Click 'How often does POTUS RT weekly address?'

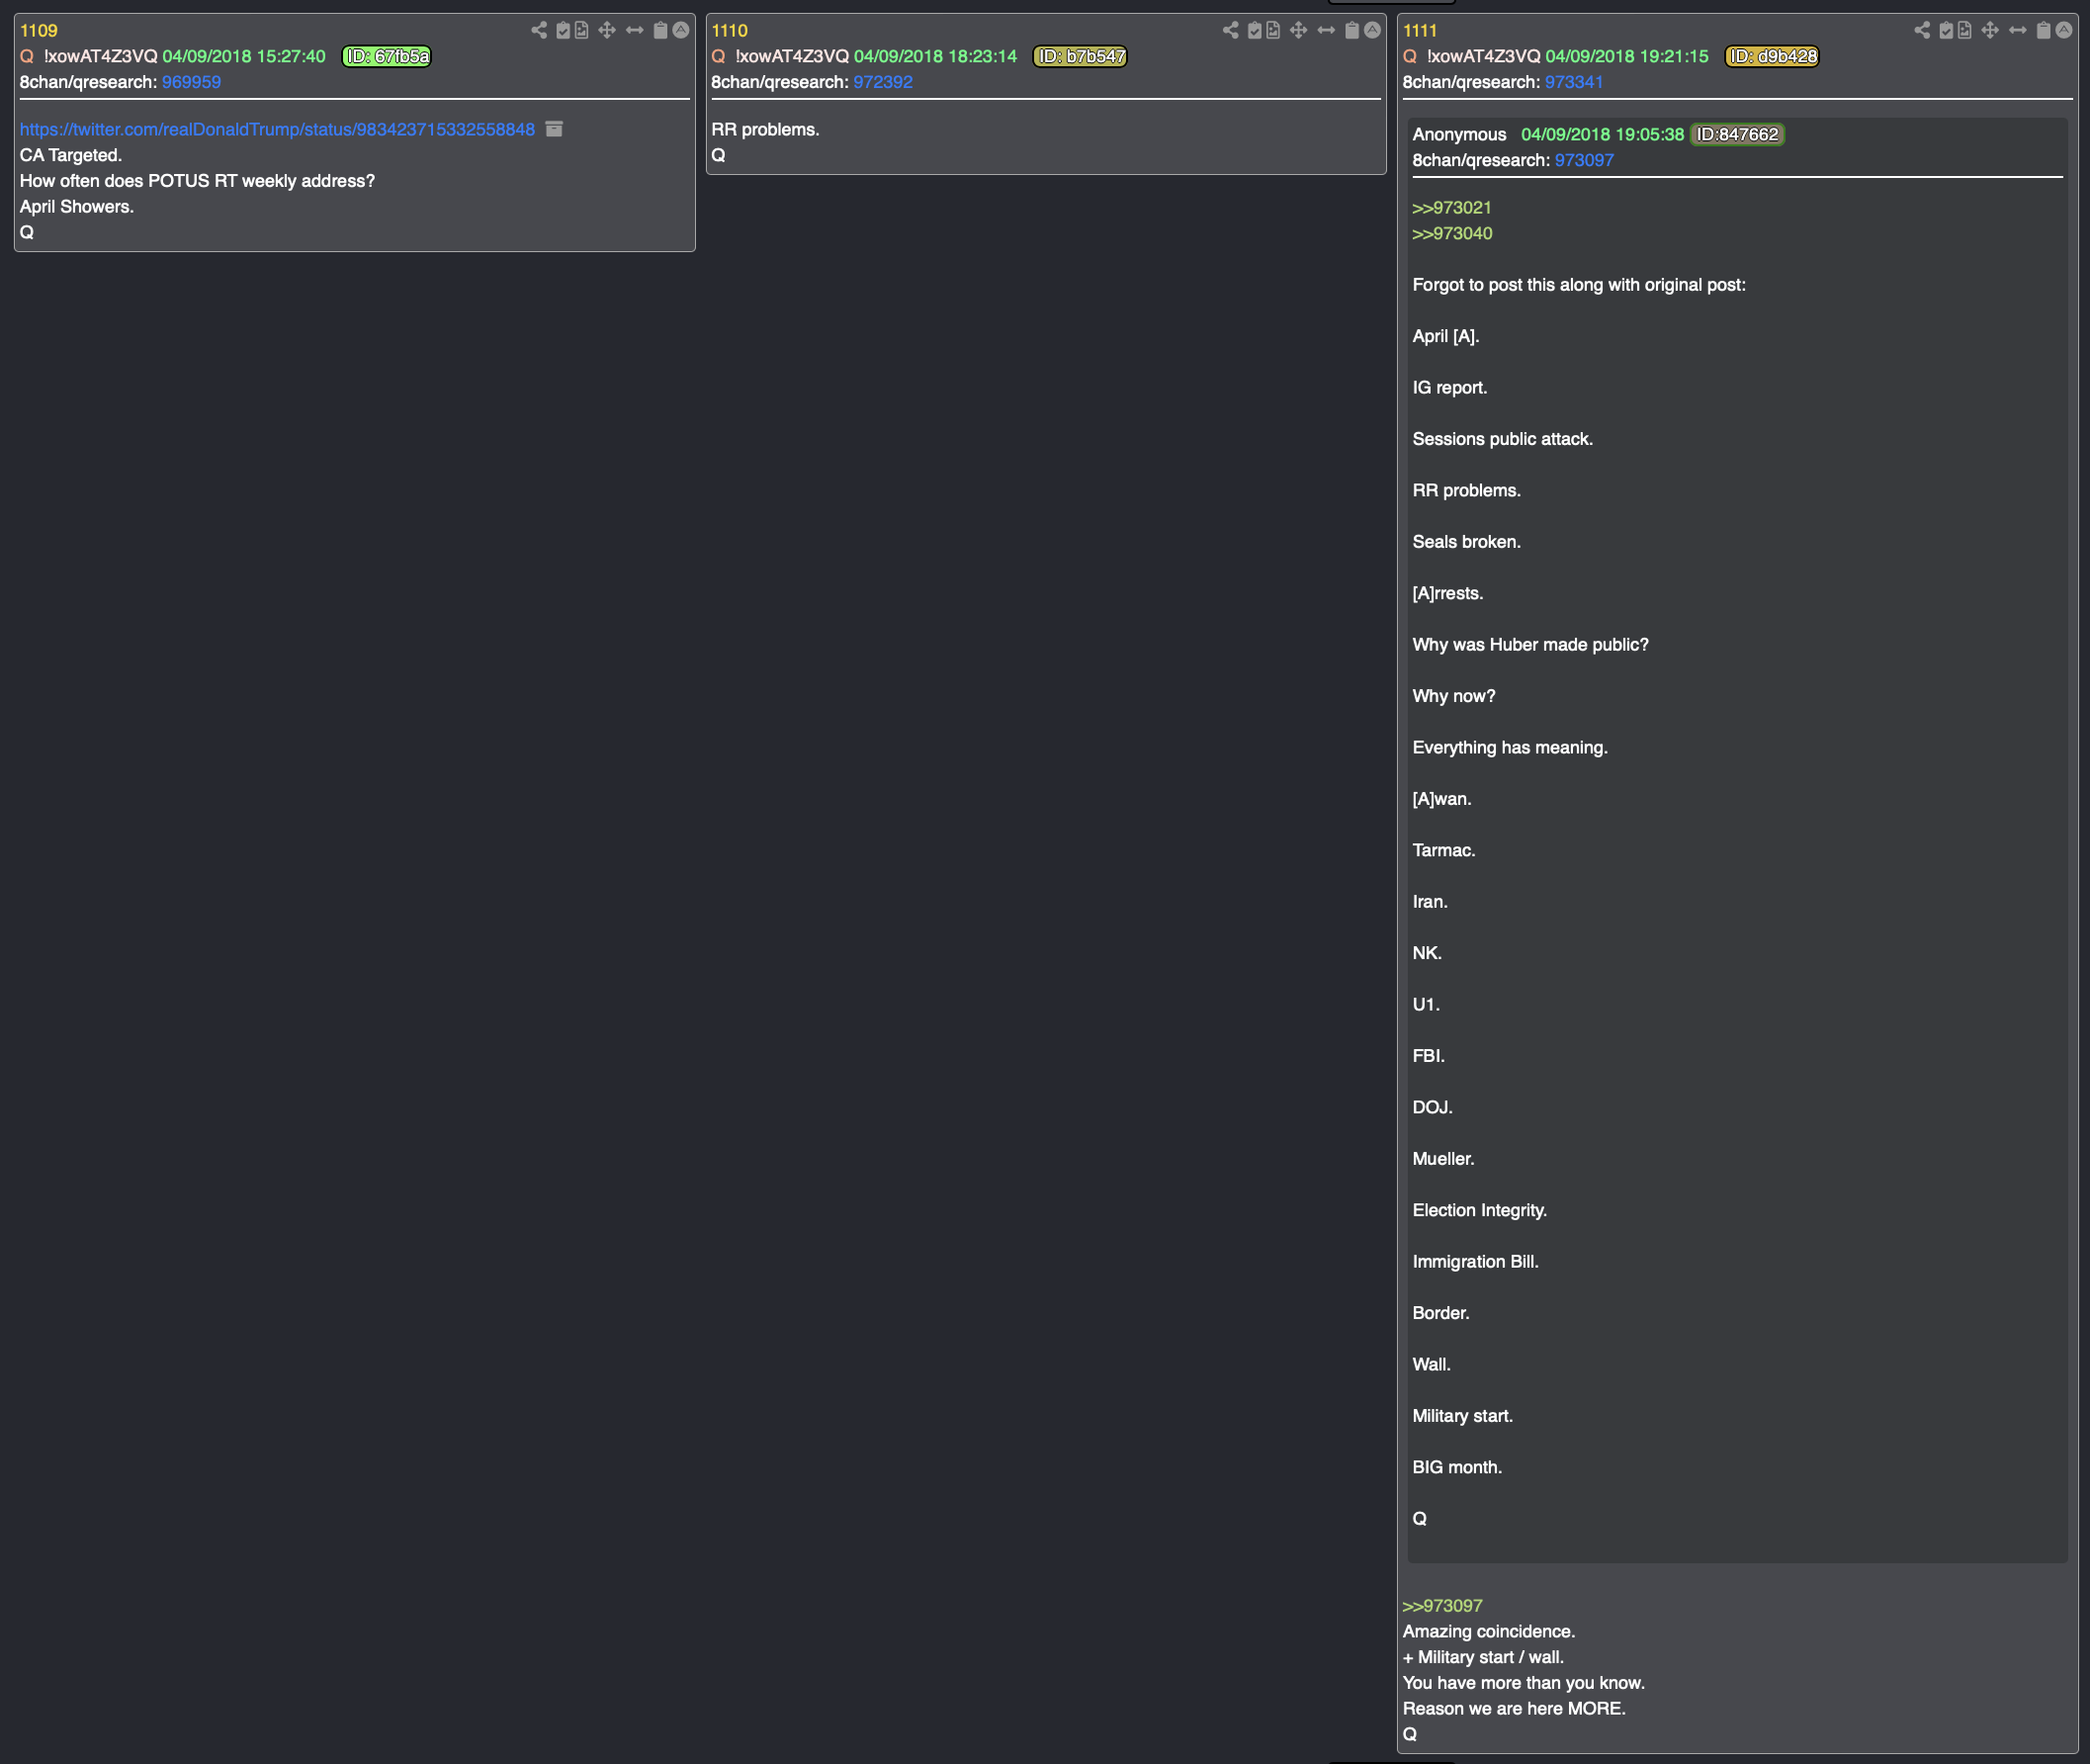point(197,182)
